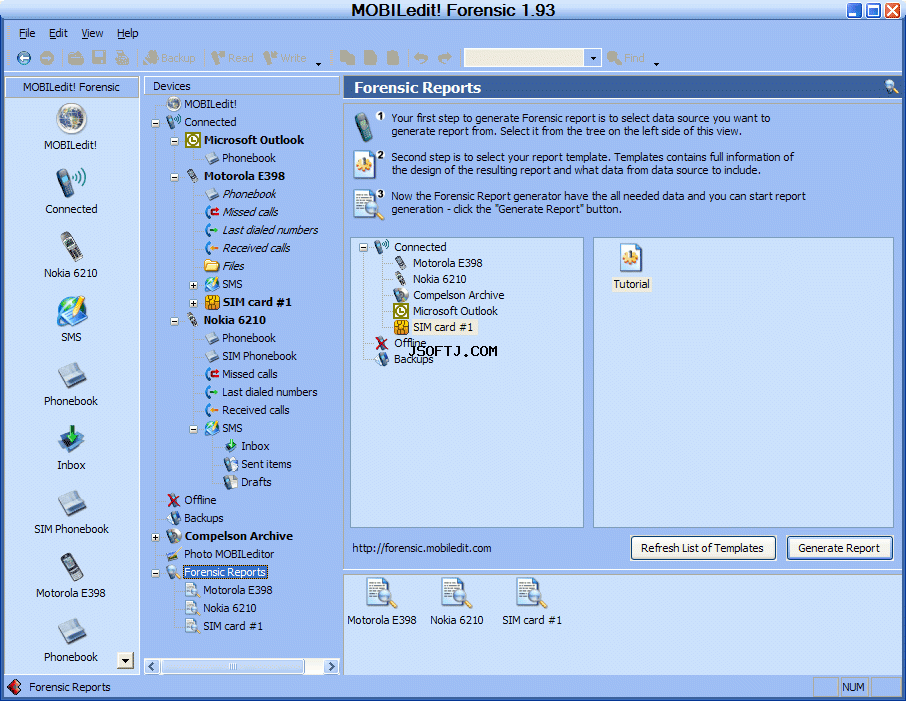Select Sent items under Nokia SMS
Viewport: 906px width, 701px height.
266,464
